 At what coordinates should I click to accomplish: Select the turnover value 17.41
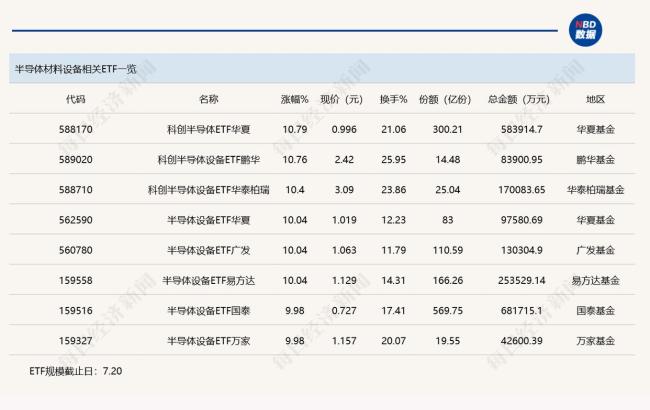click(x=393, y=311)
